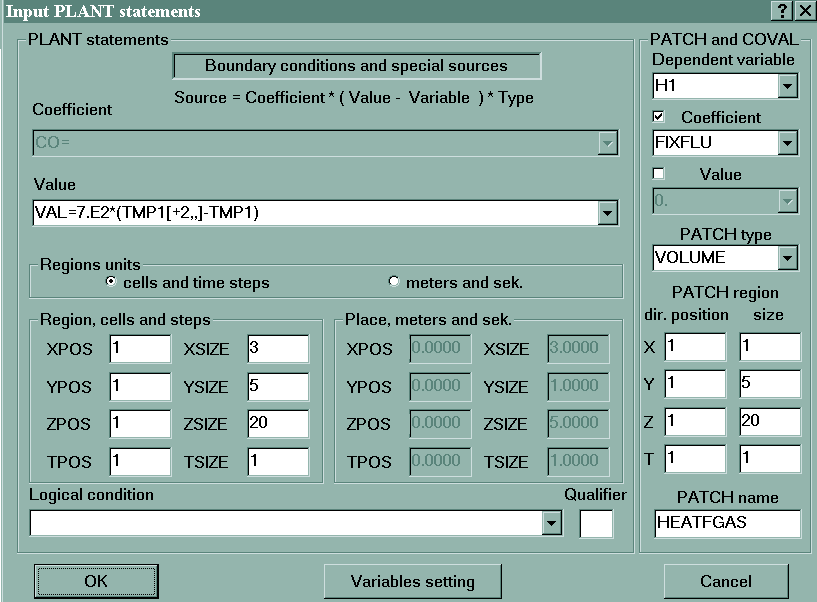This screenshot has width=817, height=602.
Task: Click Boundary conditions and special sources button
Action: pyautogui.click(x=356, y=66)
